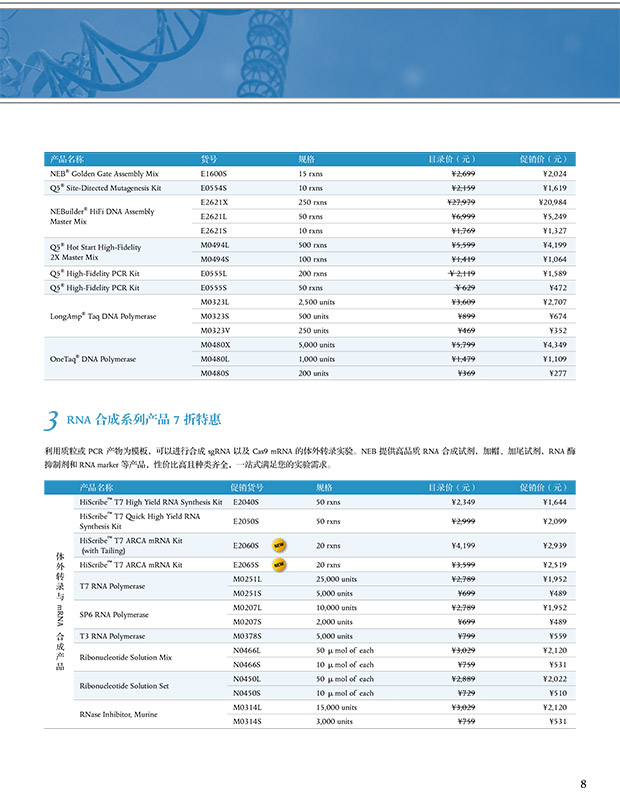The image size is (620, 793).
Task: Select catalog number E2621X
Action: pos(215,202)
